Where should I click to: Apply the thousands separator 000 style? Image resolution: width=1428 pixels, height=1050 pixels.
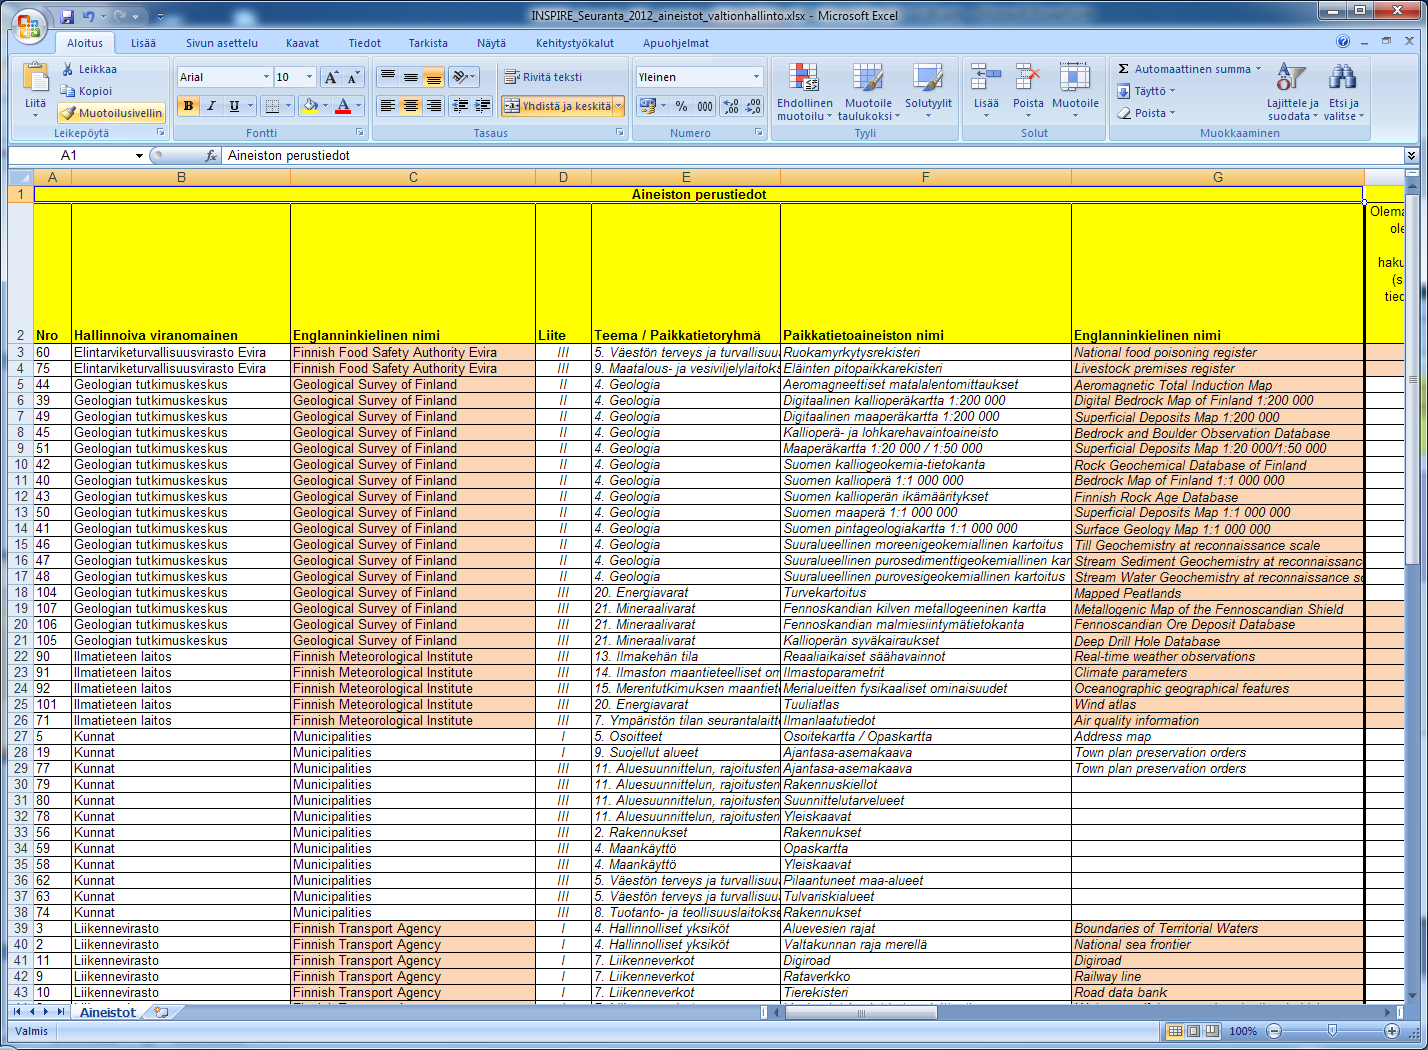coord(705,106)
